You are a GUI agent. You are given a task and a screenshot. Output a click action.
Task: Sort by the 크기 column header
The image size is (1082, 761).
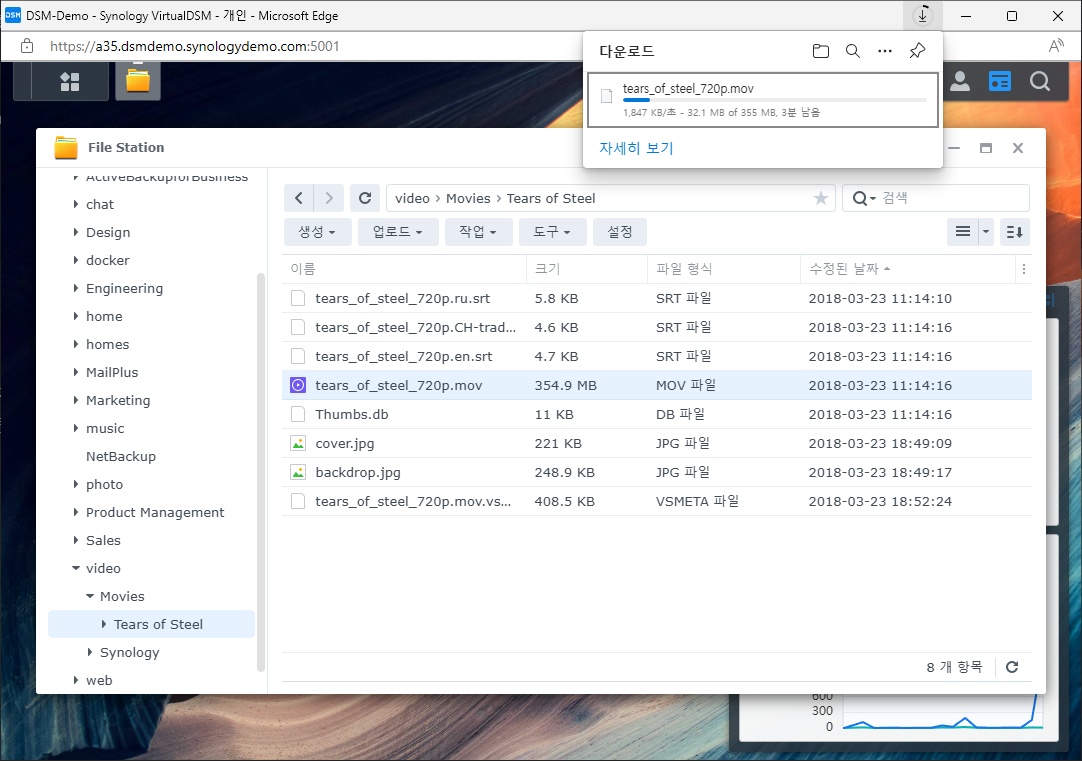(587, 269)
